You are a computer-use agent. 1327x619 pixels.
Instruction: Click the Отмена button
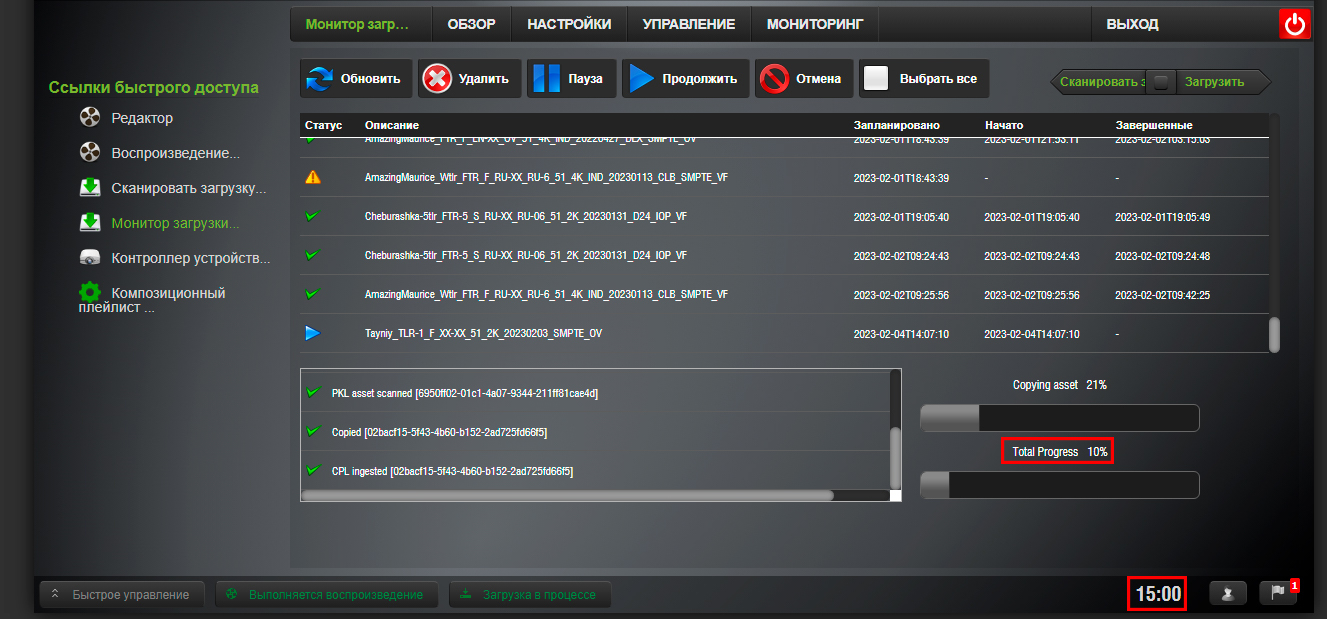point(804,78)
